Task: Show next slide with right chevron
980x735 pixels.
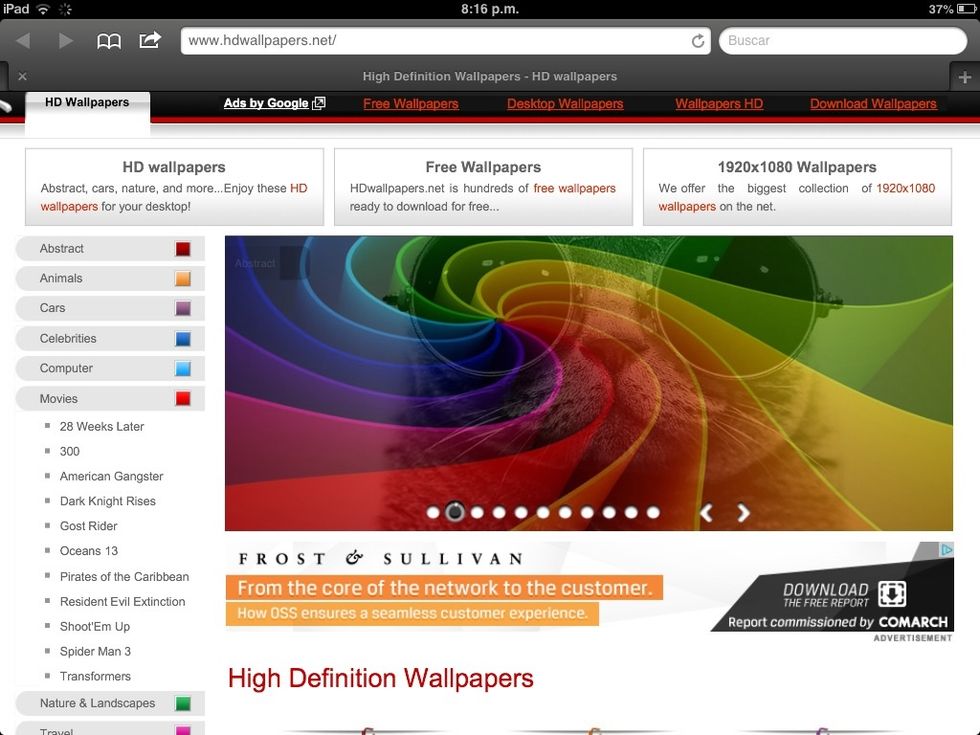Action: coord(743,513)
